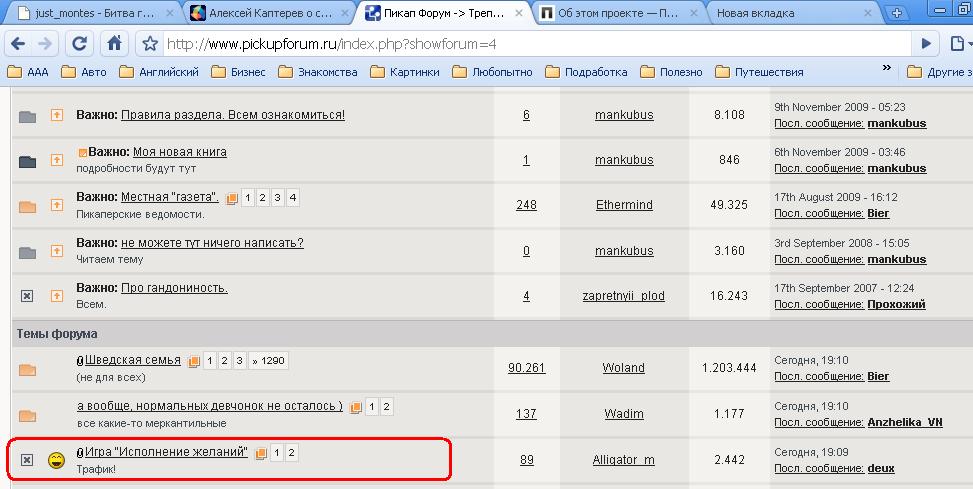Open the 'Правила раздела. Всем ознакомиться!' topic
The image size is (973, 489).
(x=233, y=115)
